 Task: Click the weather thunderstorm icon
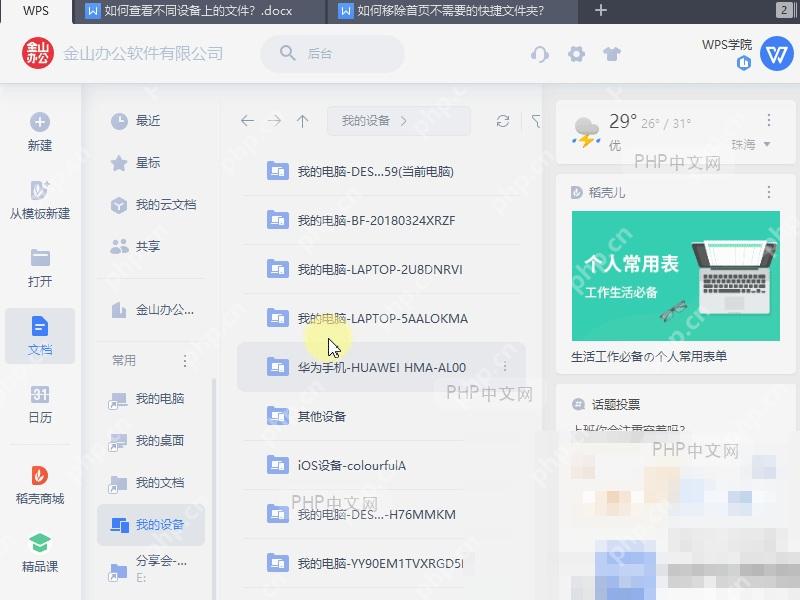click(x=586, y=133)
